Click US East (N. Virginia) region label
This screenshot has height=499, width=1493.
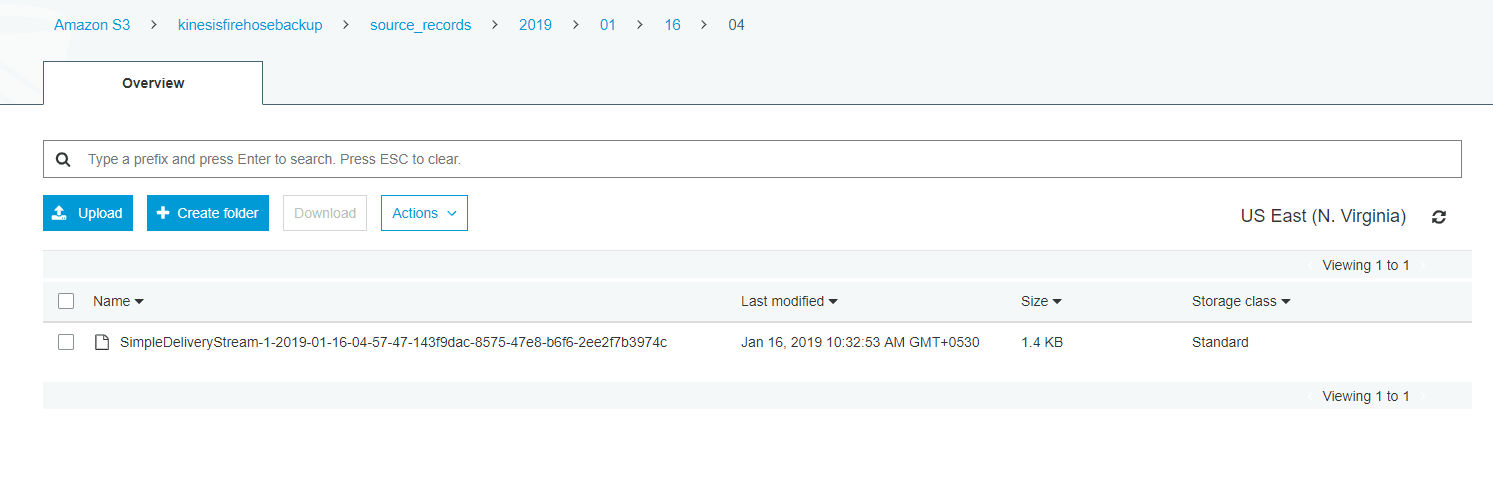pos(1323,216)
